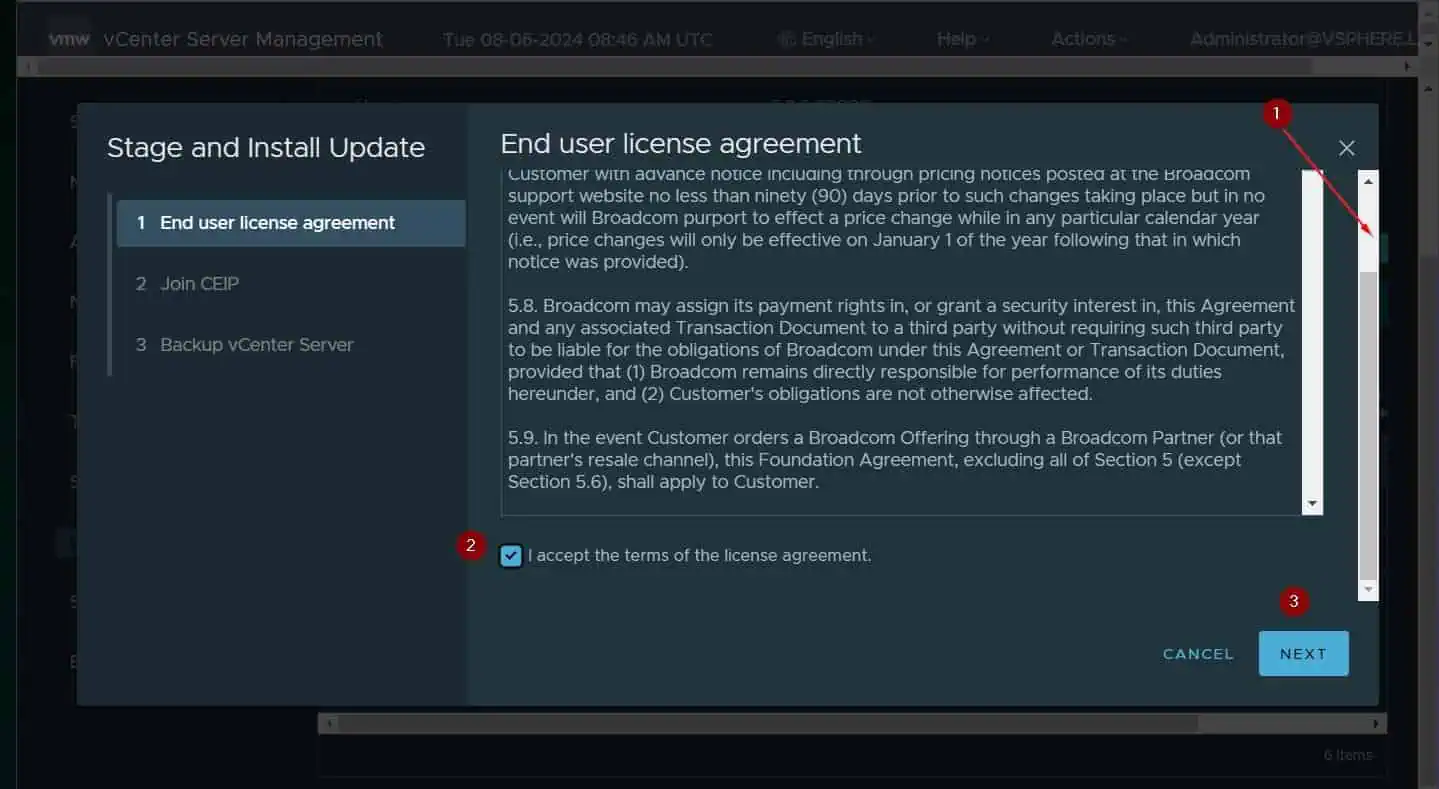This screenshot has height=789, width=1439.
Task: Click background table scrollbar right arrow
Action: point(1377,723)
